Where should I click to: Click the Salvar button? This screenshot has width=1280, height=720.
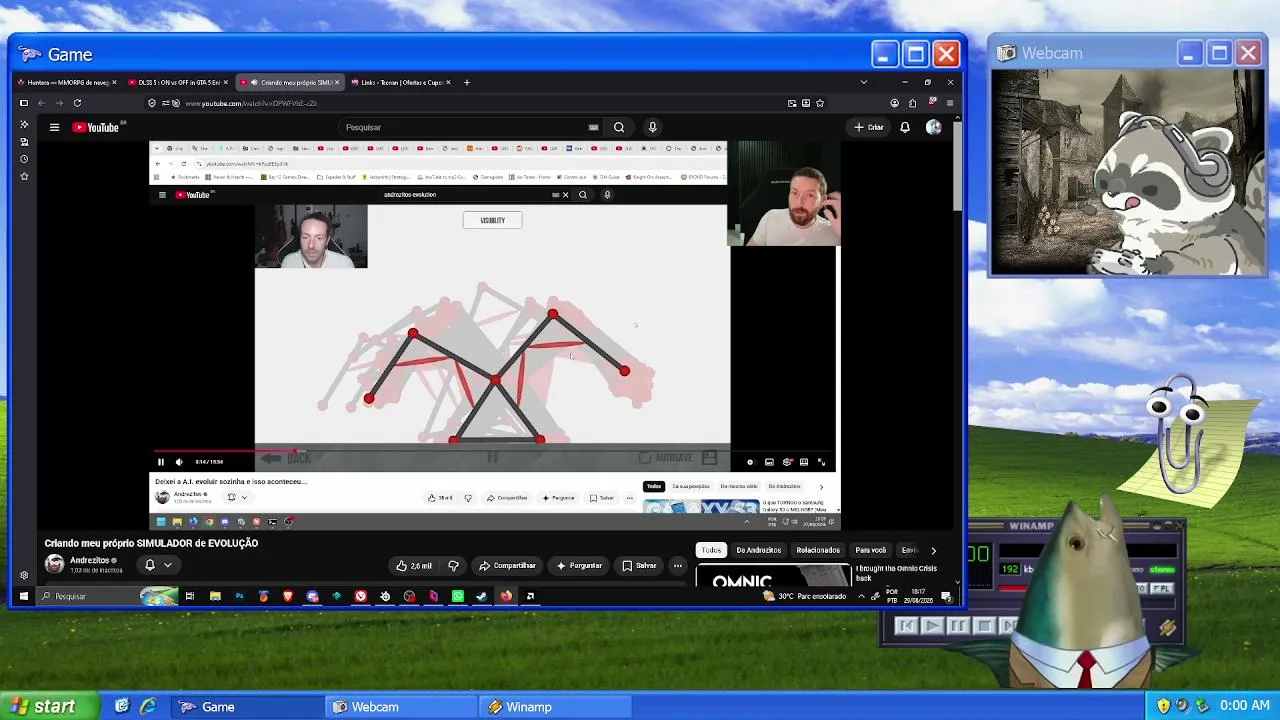click(639, 566)
